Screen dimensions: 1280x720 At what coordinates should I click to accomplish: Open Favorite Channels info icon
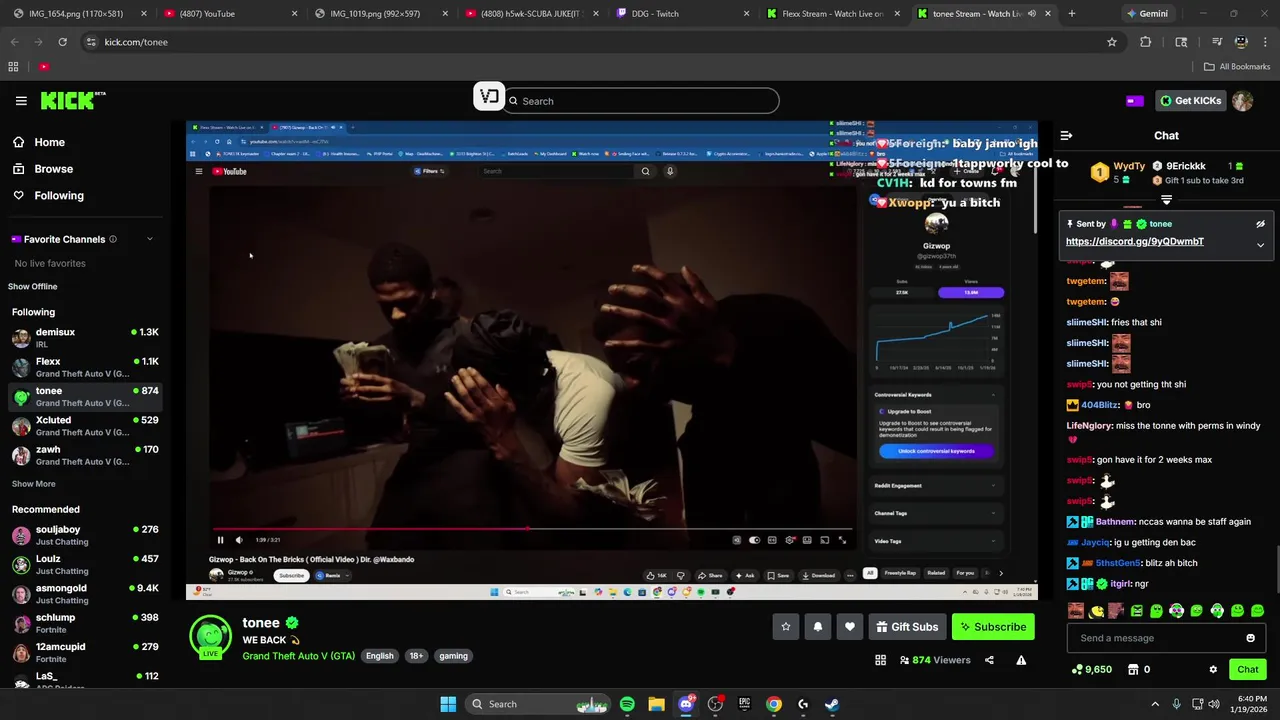click(113, 239)
